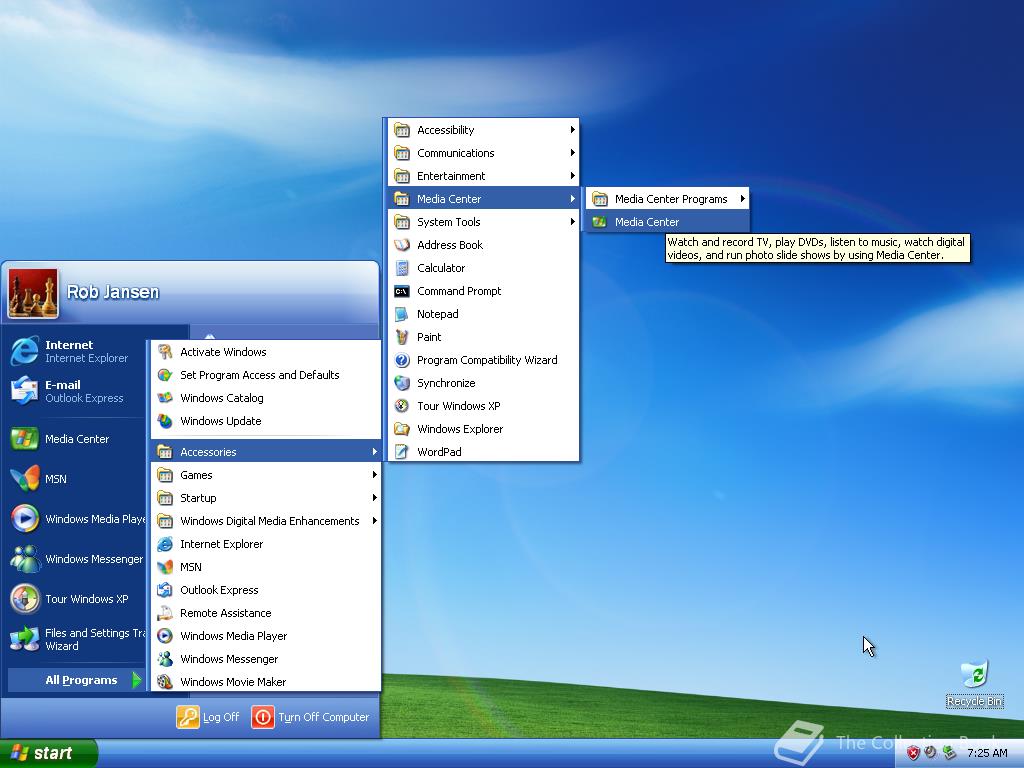Expand Media Center Programs submenu
Viewport: 1024px width, 768px height.
tap(667, 199)
